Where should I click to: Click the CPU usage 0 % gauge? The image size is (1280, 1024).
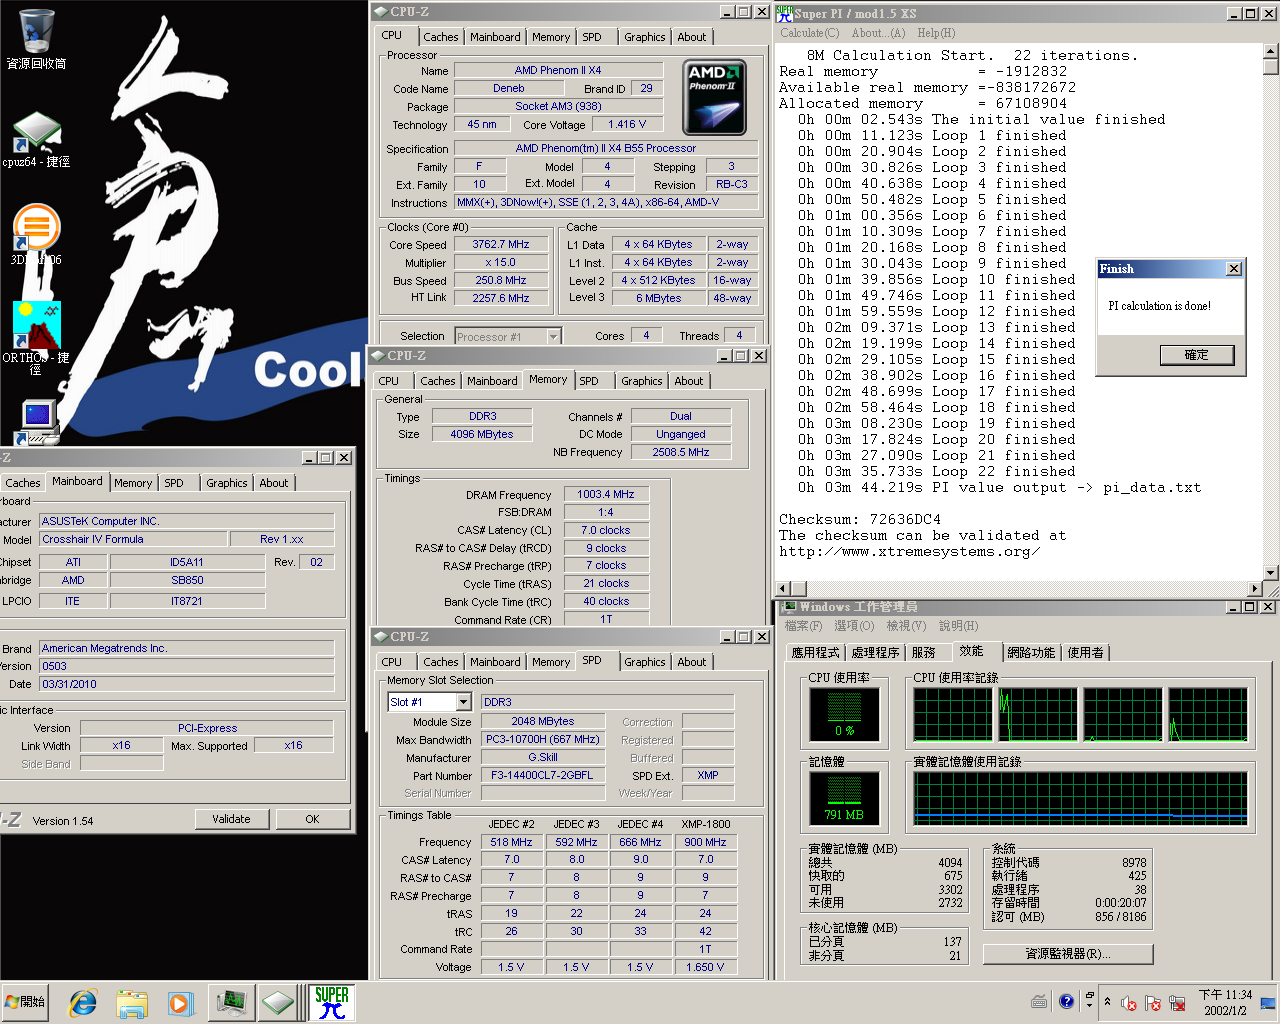coord(845,714)
